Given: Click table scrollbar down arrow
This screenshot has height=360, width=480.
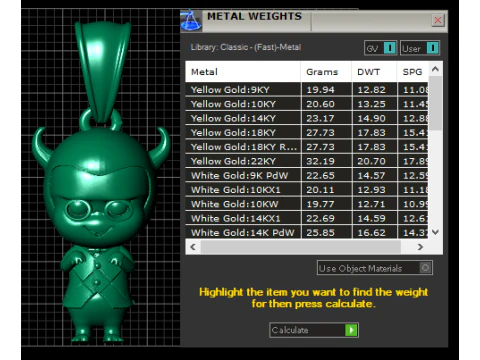Looking at the screenshot, I should click(435, 232).
